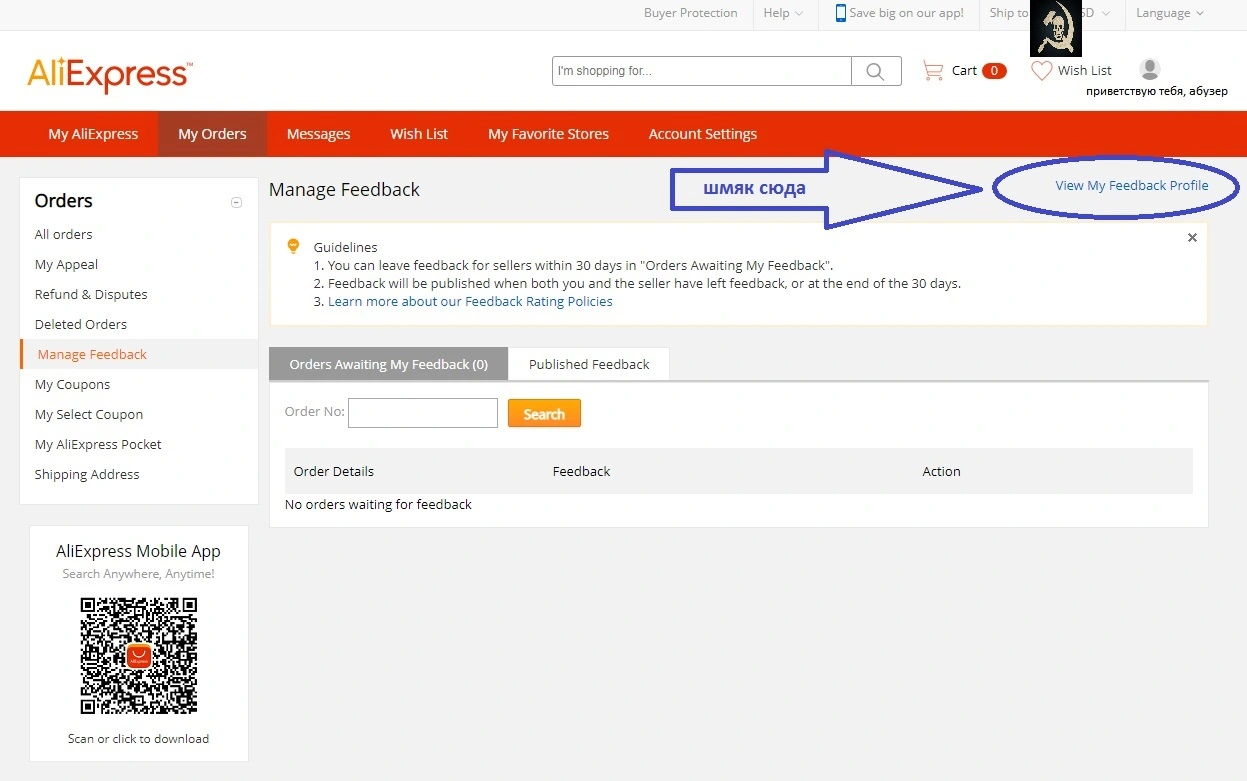Click the AliExpress Mobile App heading
Screen dimensions: 1247x781
[x=138, y=551]
